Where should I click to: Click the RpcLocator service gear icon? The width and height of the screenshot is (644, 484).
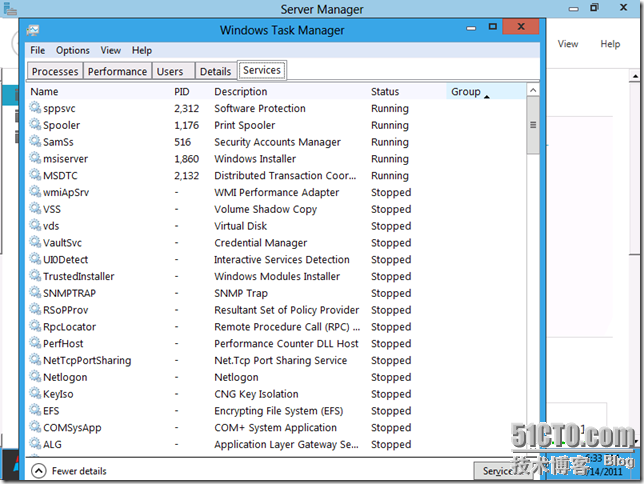click(x=35, y=327)
